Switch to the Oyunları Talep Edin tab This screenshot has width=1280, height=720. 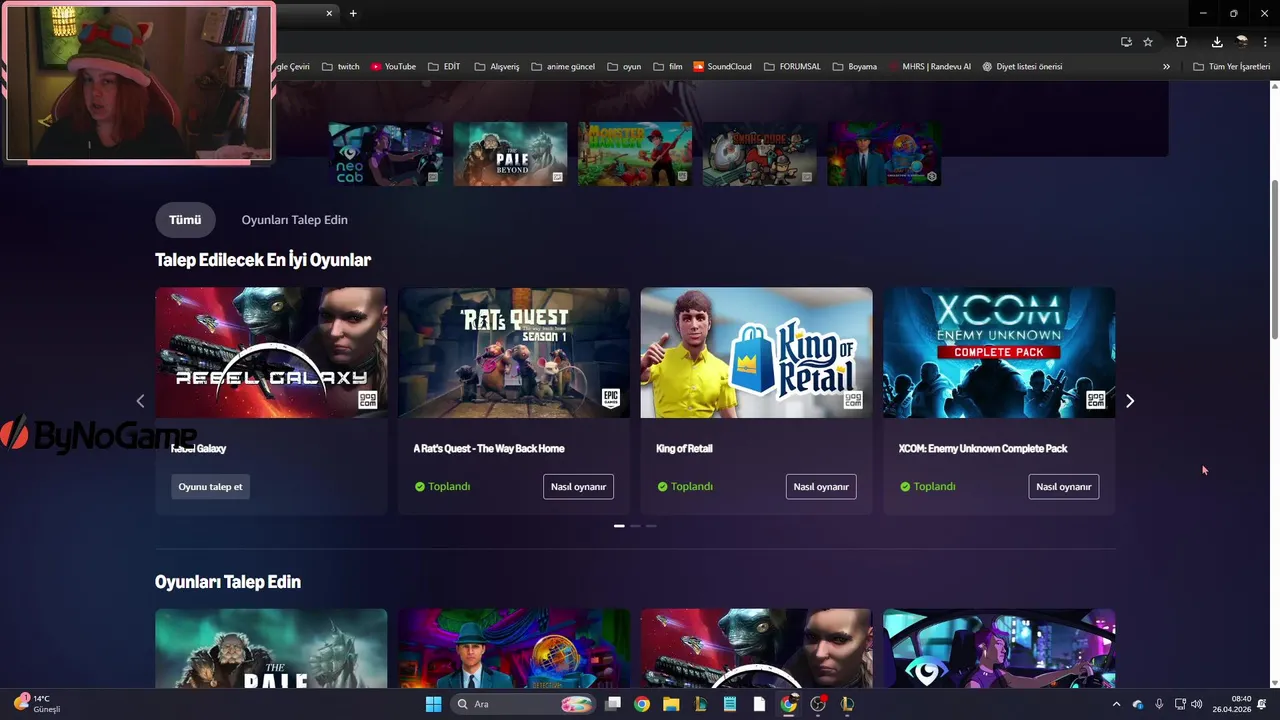tap(295, 220)
